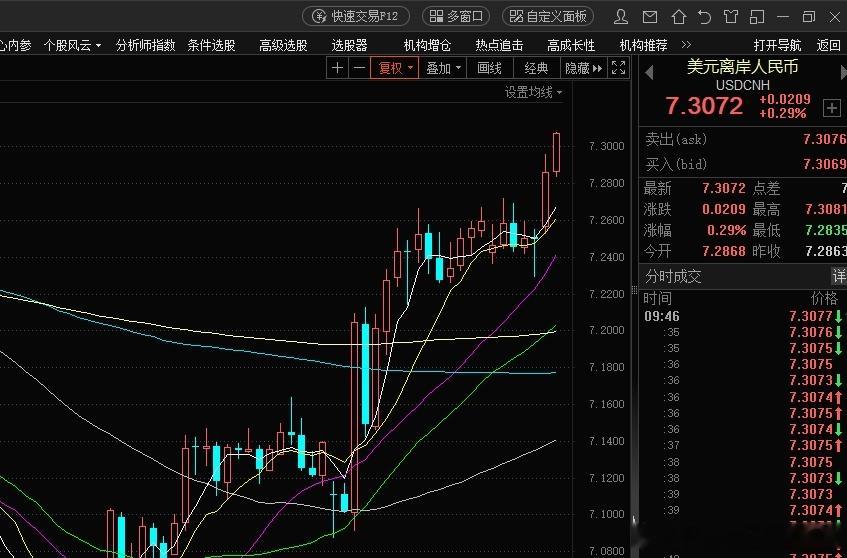
Task: Open the skin theme shirt icon
Action: [x=731, y=17]
